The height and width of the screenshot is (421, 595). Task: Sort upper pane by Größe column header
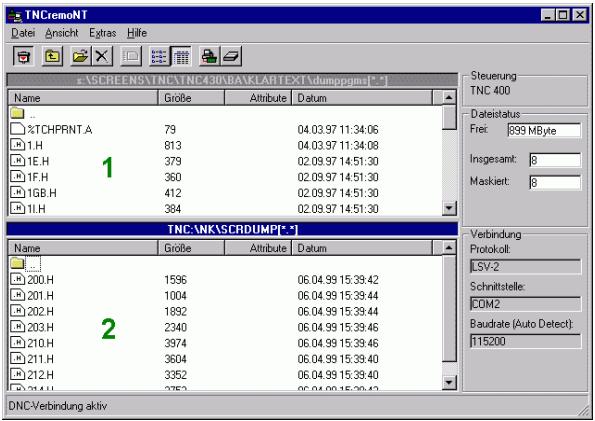click(x=191, y=98)
